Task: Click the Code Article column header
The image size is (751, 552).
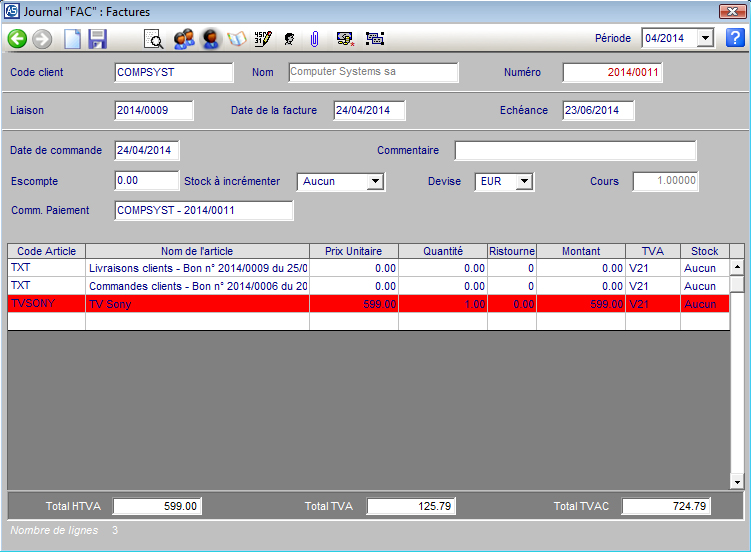Action: [x=46, y=251]
